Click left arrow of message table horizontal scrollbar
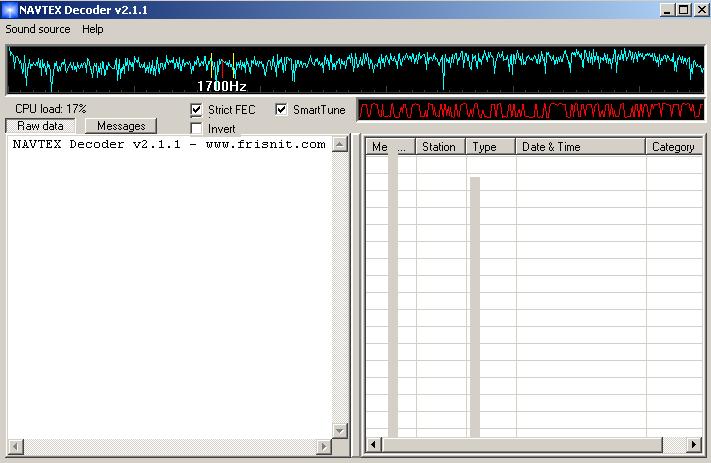The height and width of the screenshot is (463, 711). coord(373,445)
